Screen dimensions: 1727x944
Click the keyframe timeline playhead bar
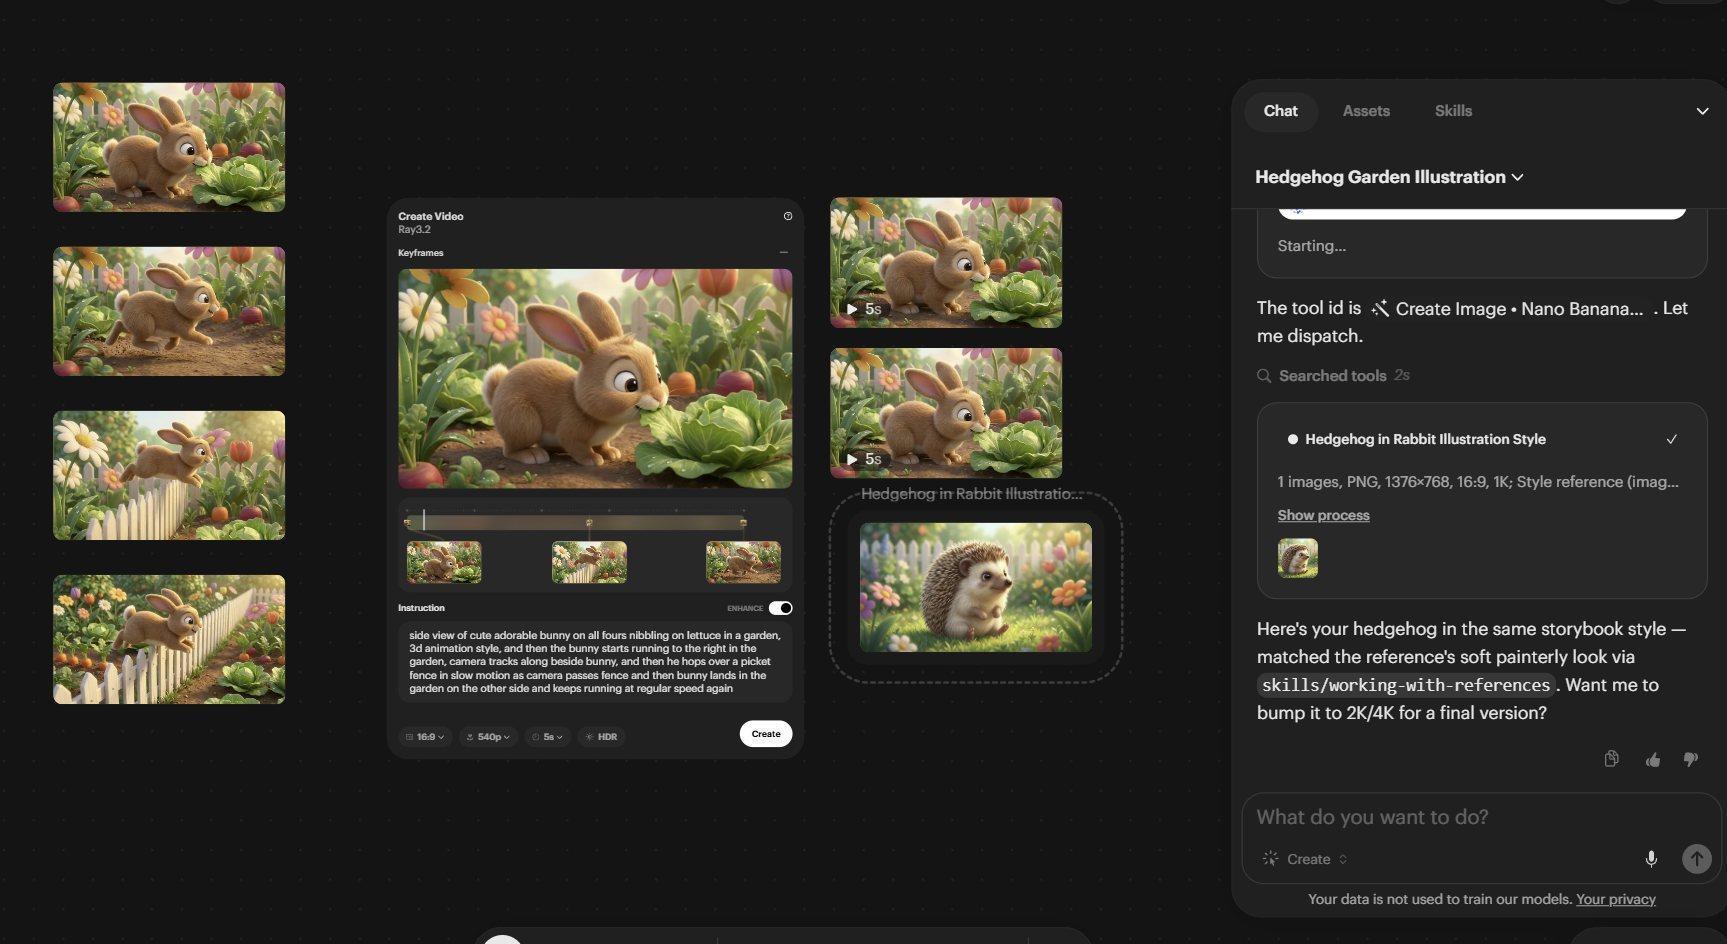424,520
